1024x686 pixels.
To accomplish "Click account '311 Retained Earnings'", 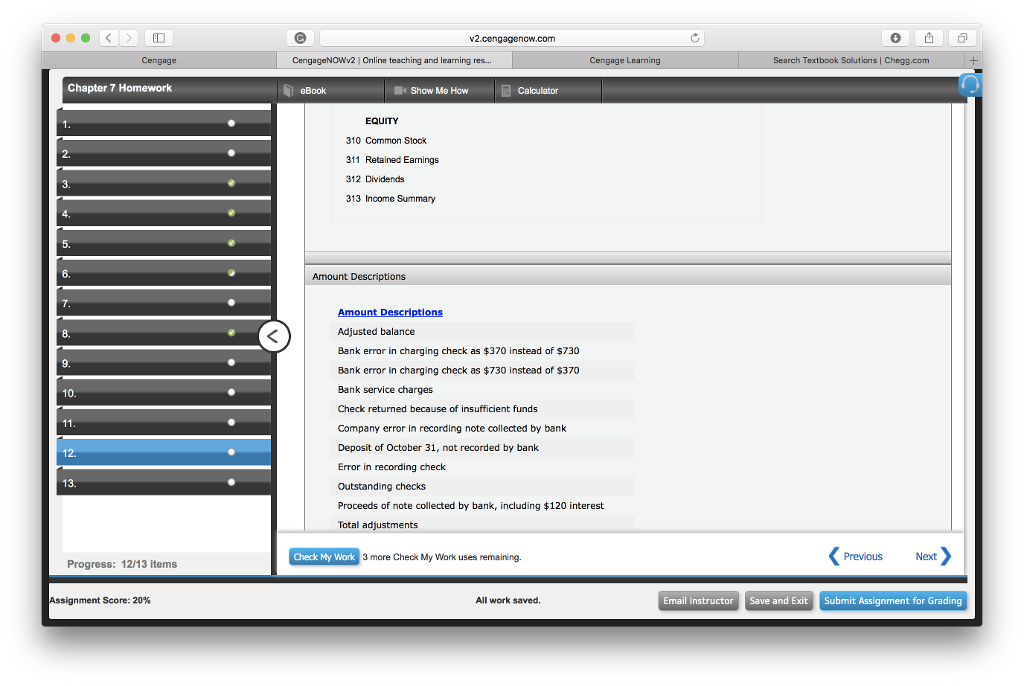I will pyautogui.click(x=392, y=159).
